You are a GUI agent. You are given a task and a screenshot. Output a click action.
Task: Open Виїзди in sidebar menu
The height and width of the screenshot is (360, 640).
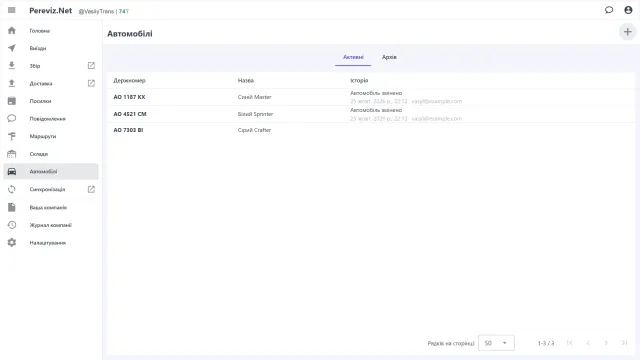pos(51,48)
